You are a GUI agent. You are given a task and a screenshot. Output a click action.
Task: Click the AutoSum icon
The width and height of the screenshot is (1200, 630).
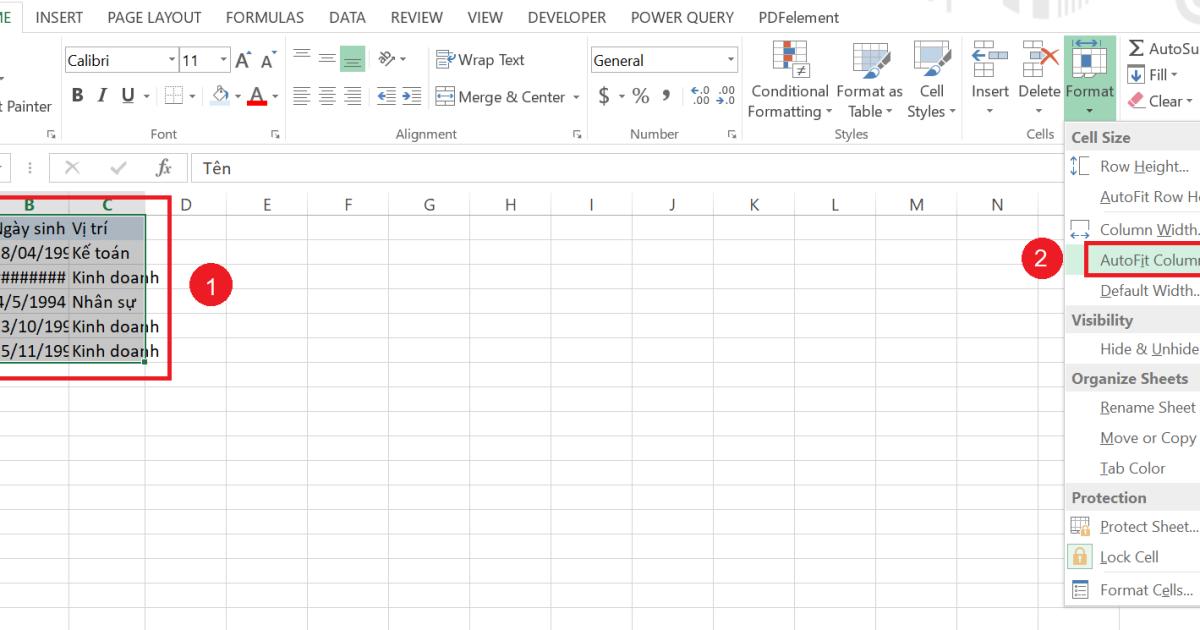click(x=1137, y=47)
